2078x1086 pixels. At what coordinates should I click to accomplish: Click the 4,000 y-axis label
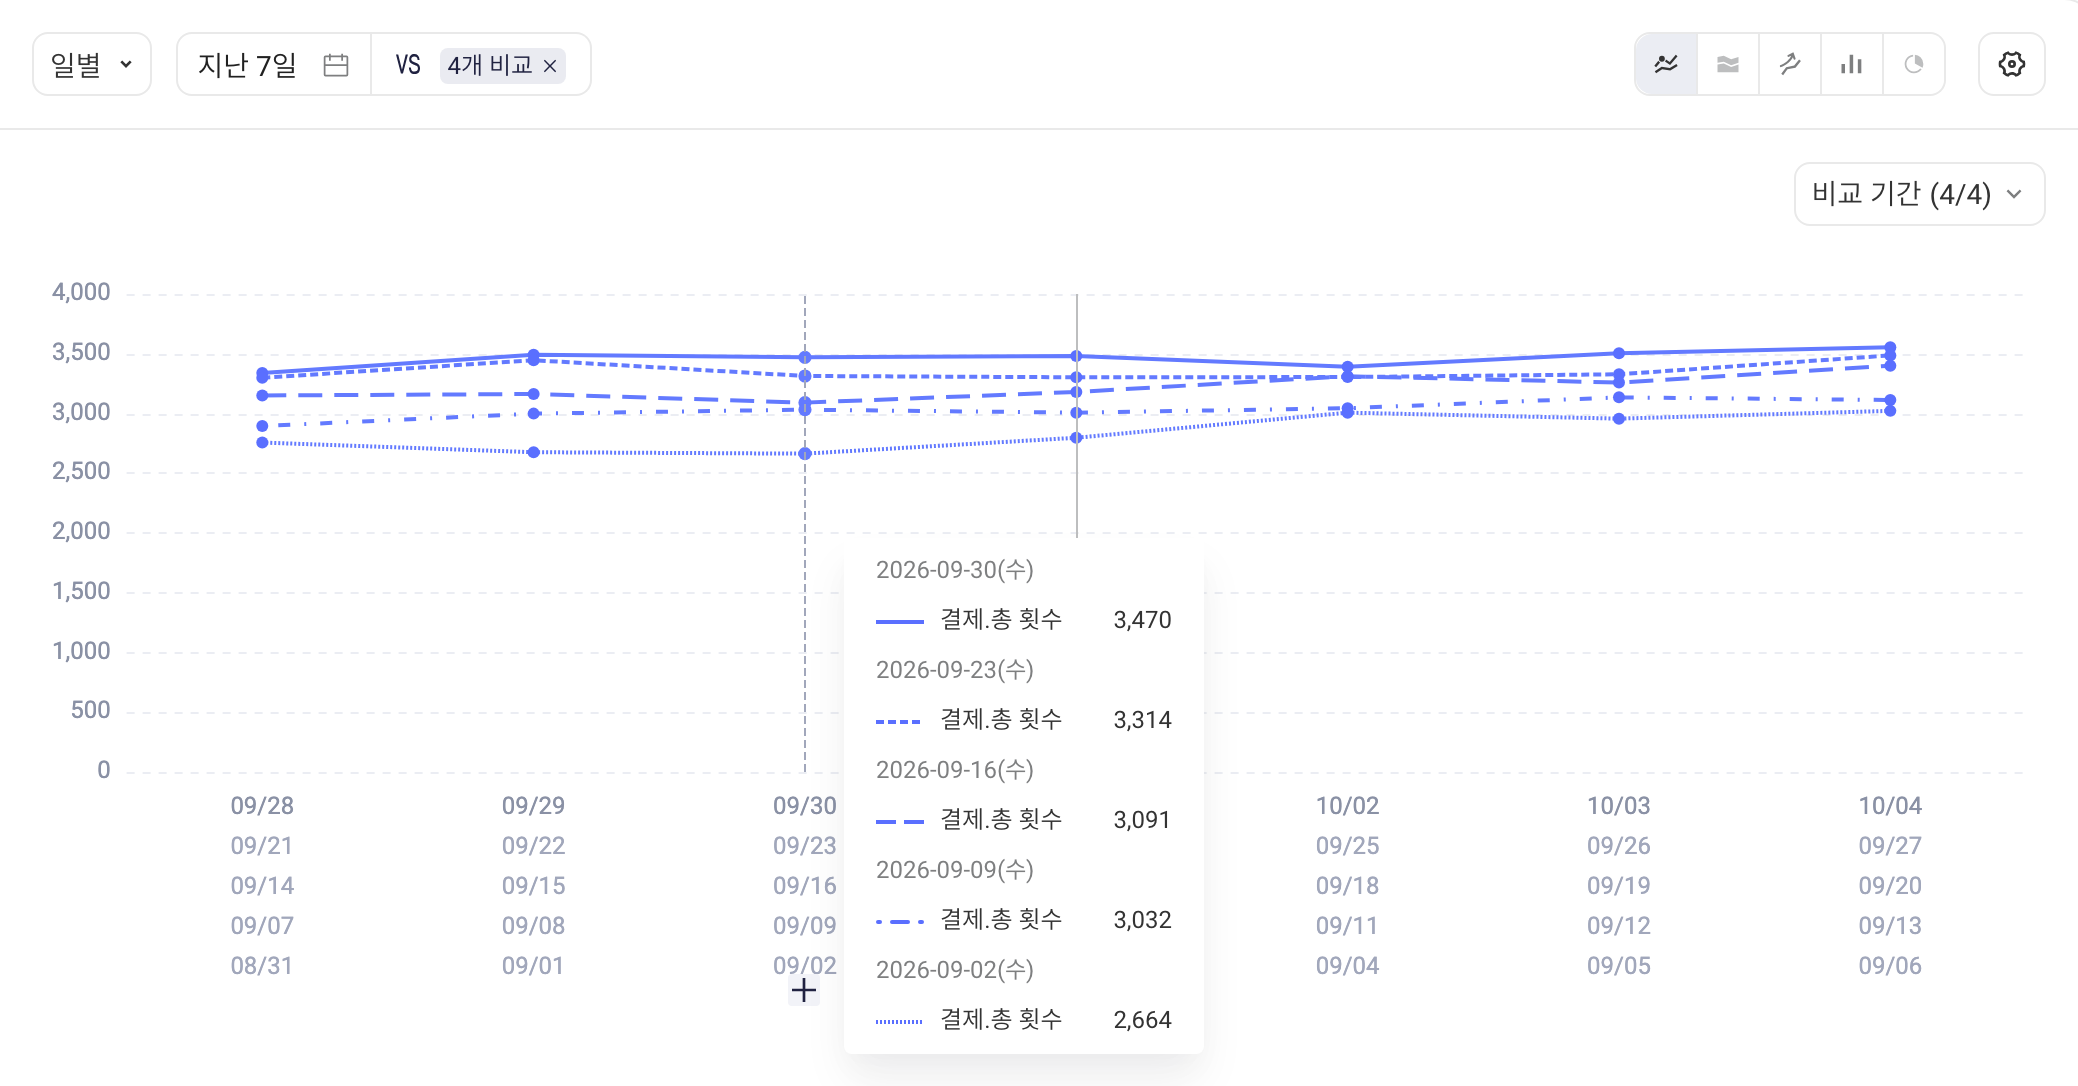81,293
